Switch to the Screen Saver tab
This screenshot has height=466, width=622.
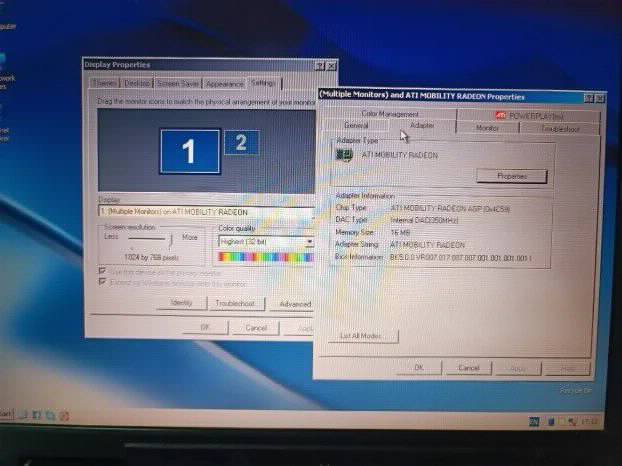pos(178,84)
